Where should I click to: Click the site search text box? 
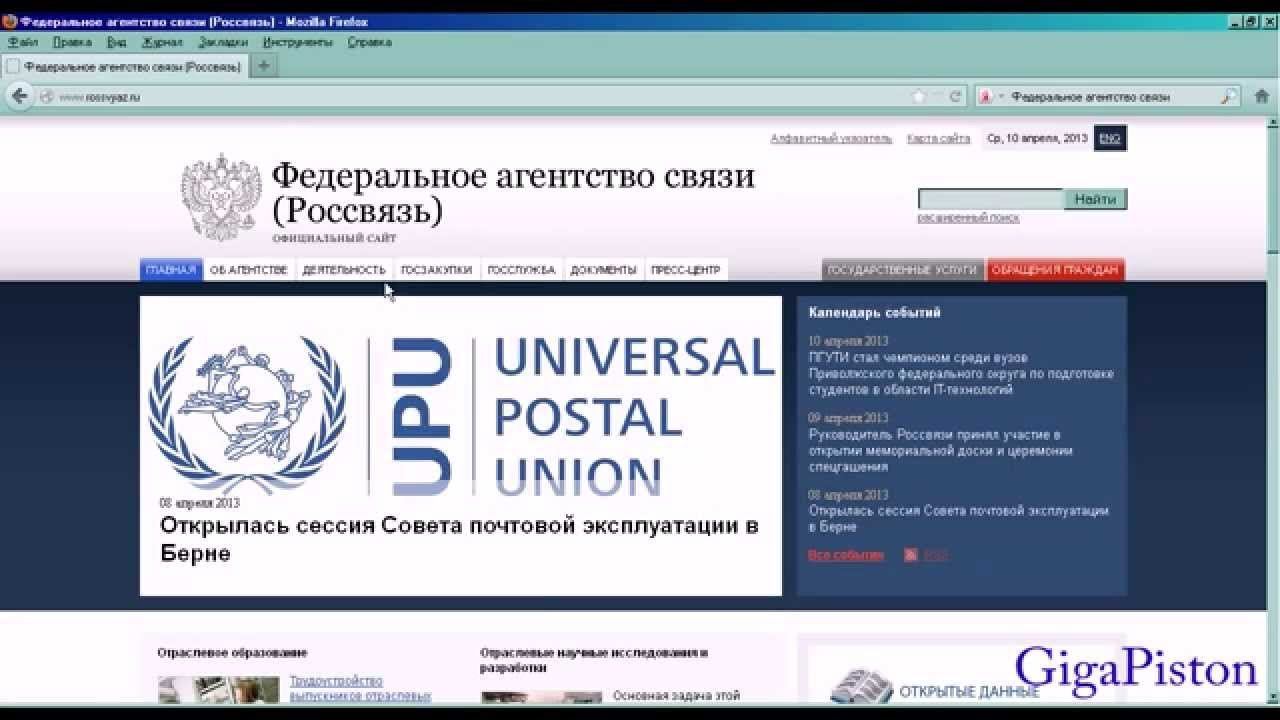pos(991,199)
